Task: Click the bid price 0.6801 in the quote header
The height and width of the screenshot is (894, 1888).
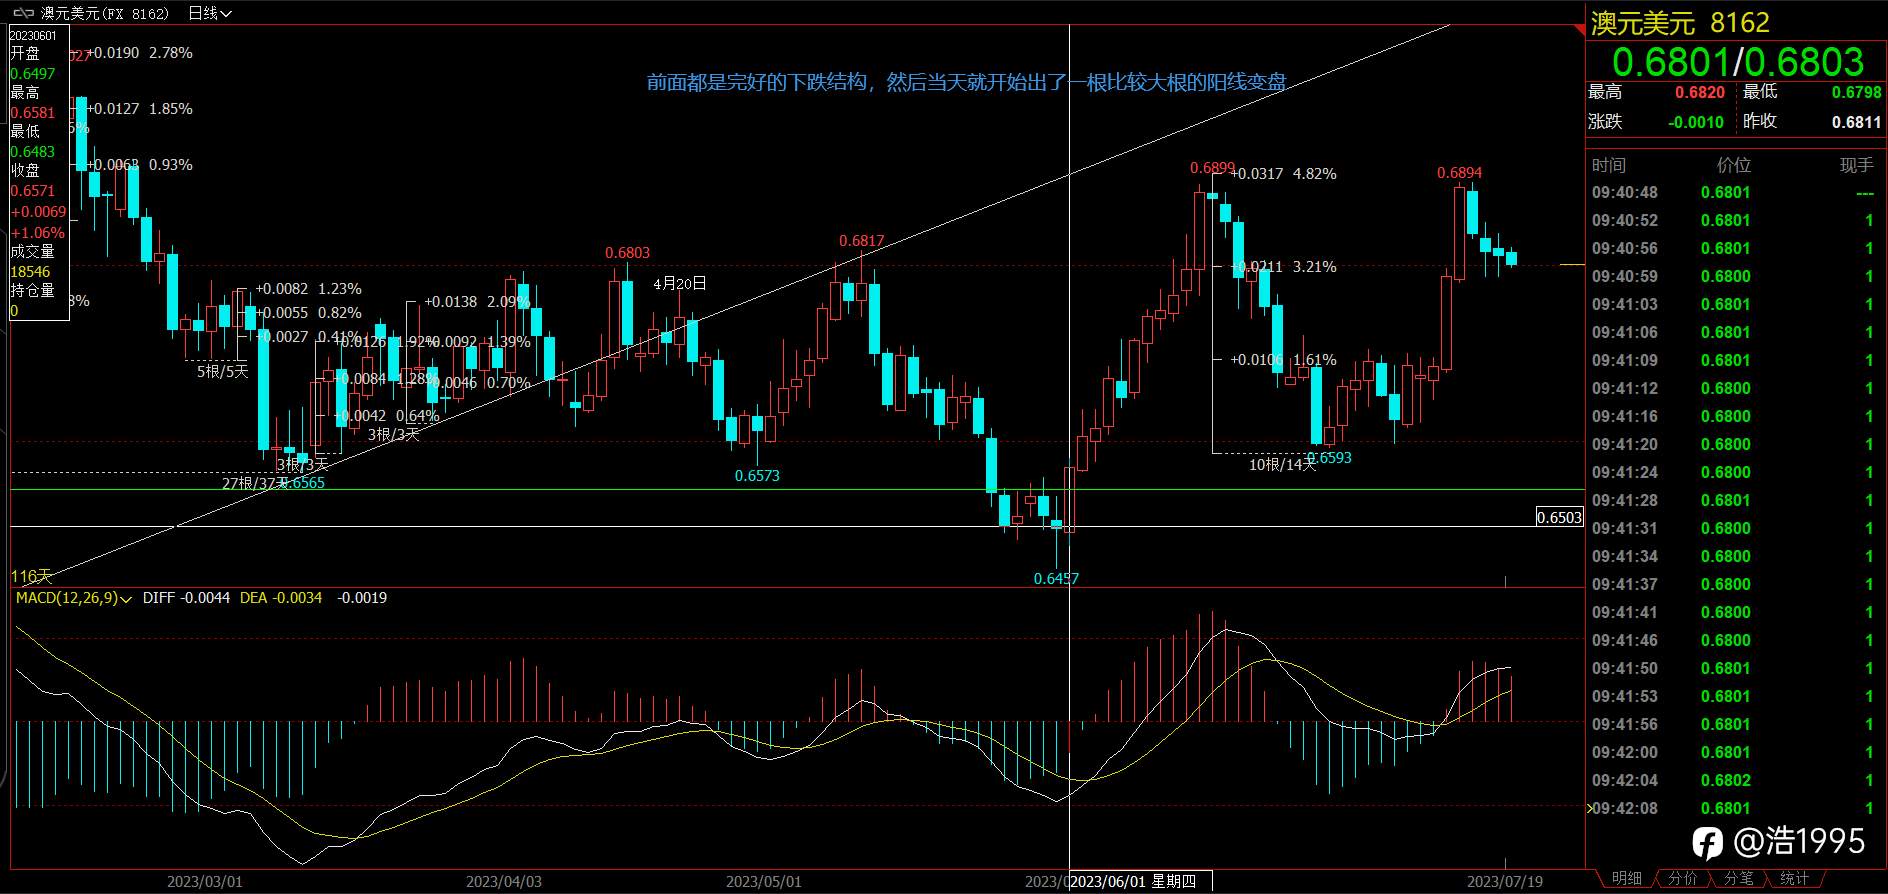Action: (x=1670, y=62)
